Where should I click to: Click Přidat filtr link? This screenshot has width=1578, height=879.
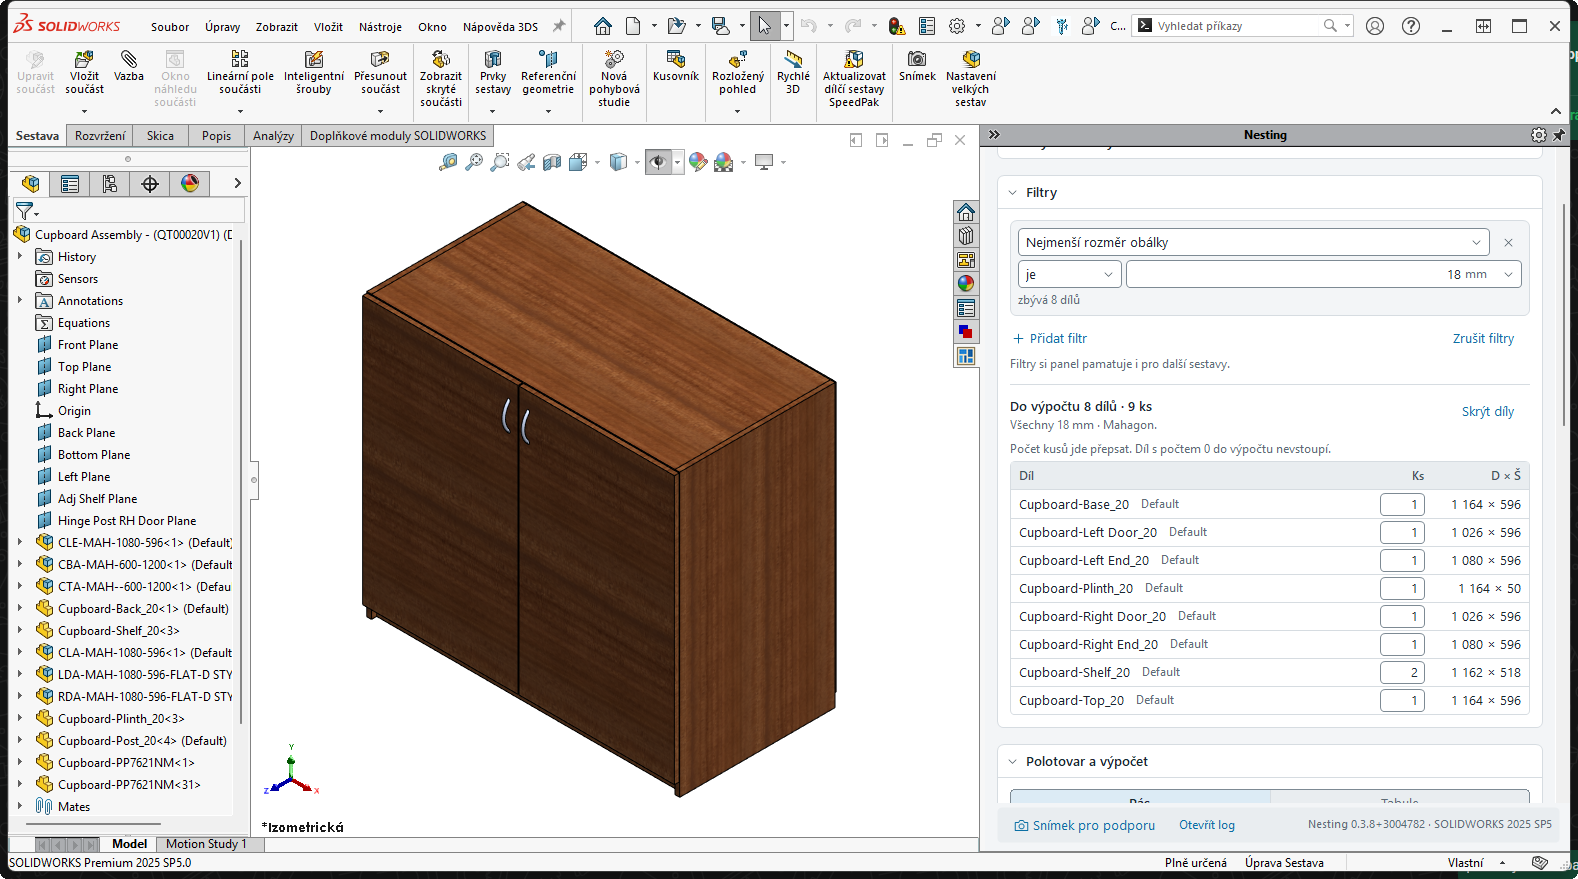pos(1050,339)
